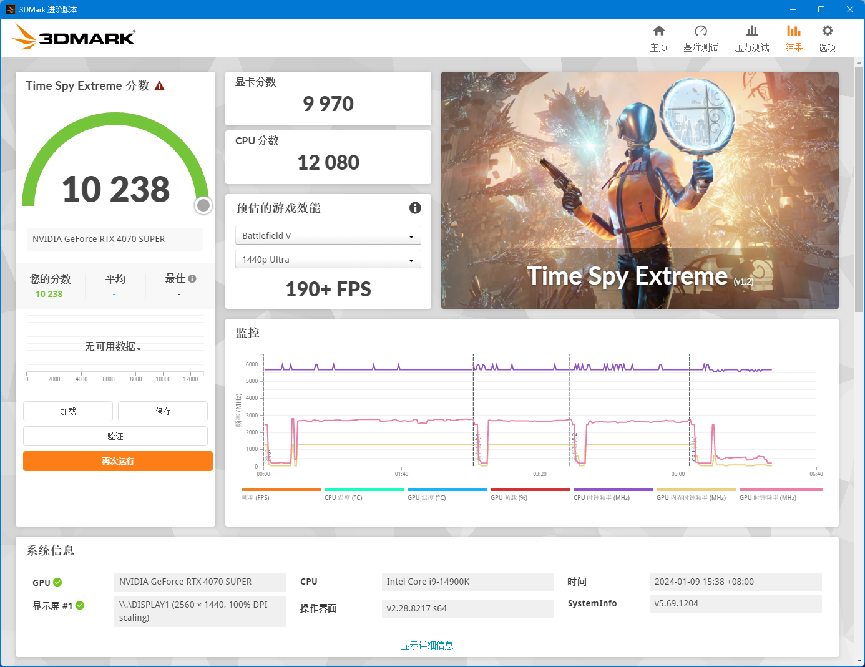Switch to the 平均 column in the scores panel
This screenshot has height=667, width=865.
114,276
